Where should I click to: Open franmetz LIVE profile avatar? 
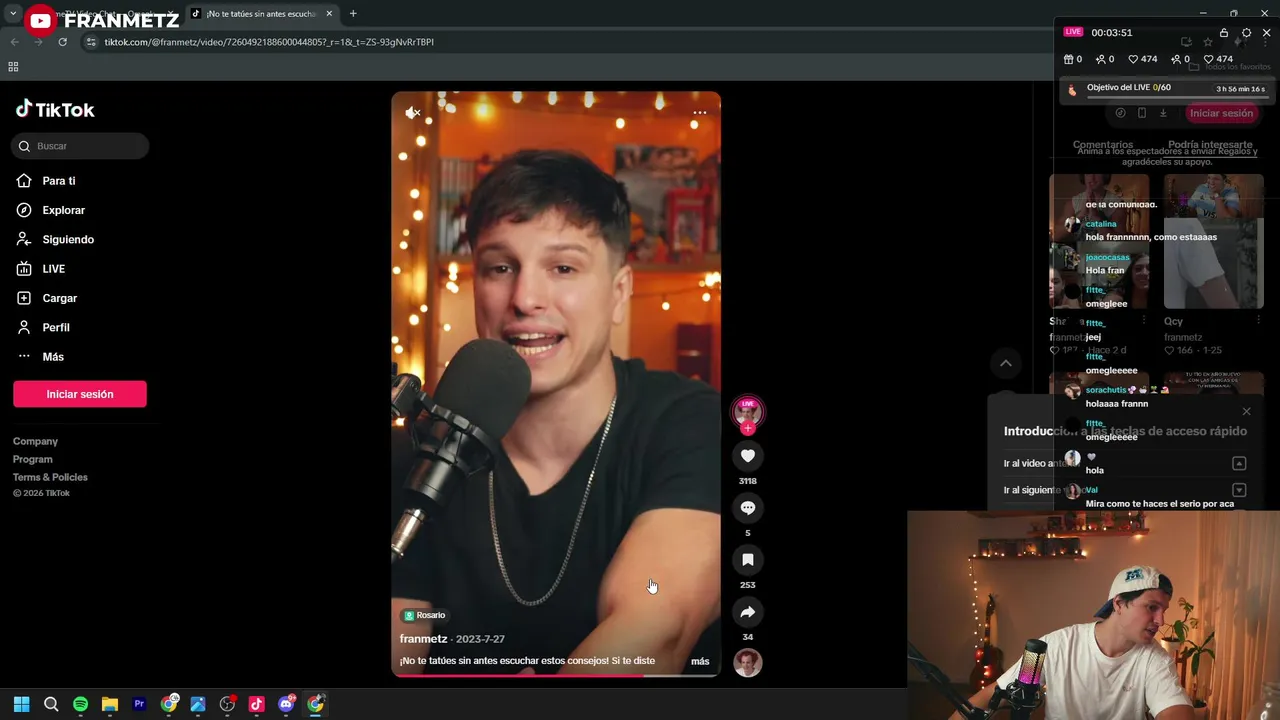747,411
